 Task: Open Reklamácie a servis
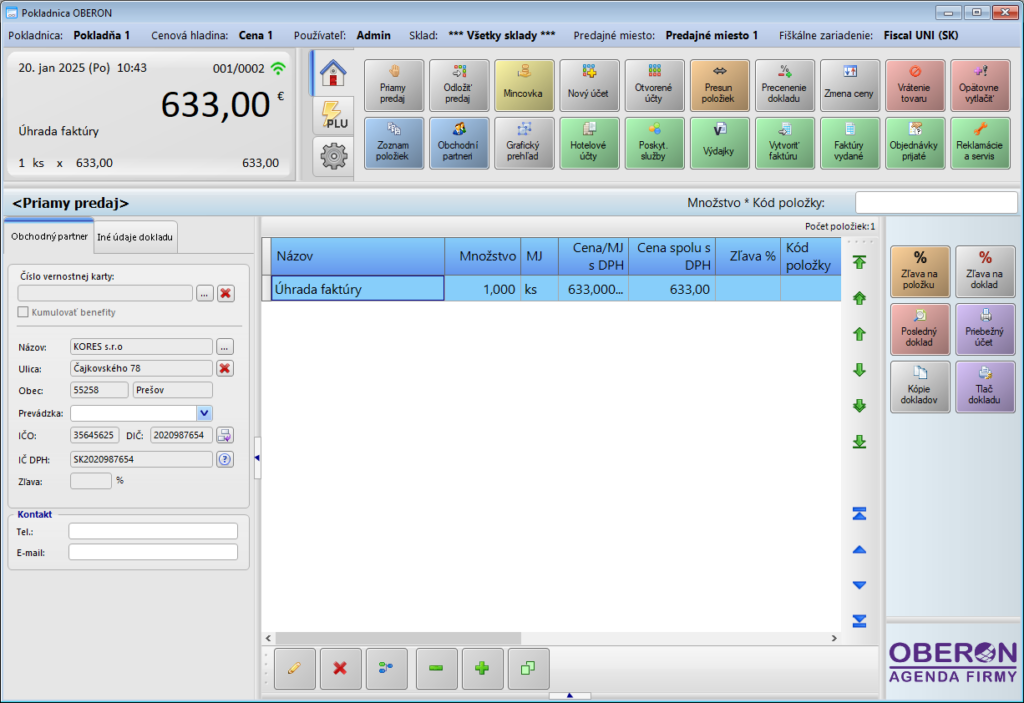point(980,143)
